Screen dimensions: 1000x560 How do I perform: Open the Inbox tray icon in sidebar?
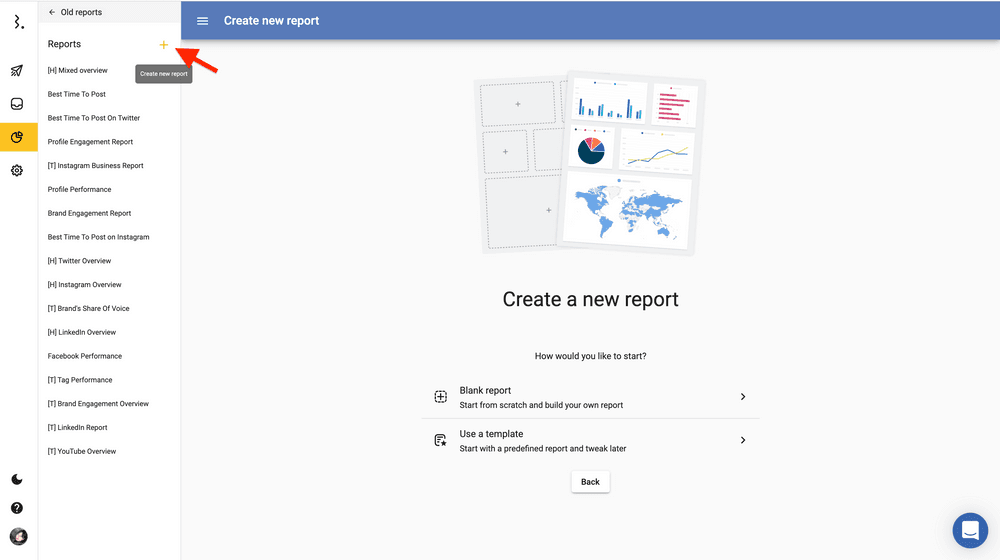pyautogui.click(x=17, y=104)
